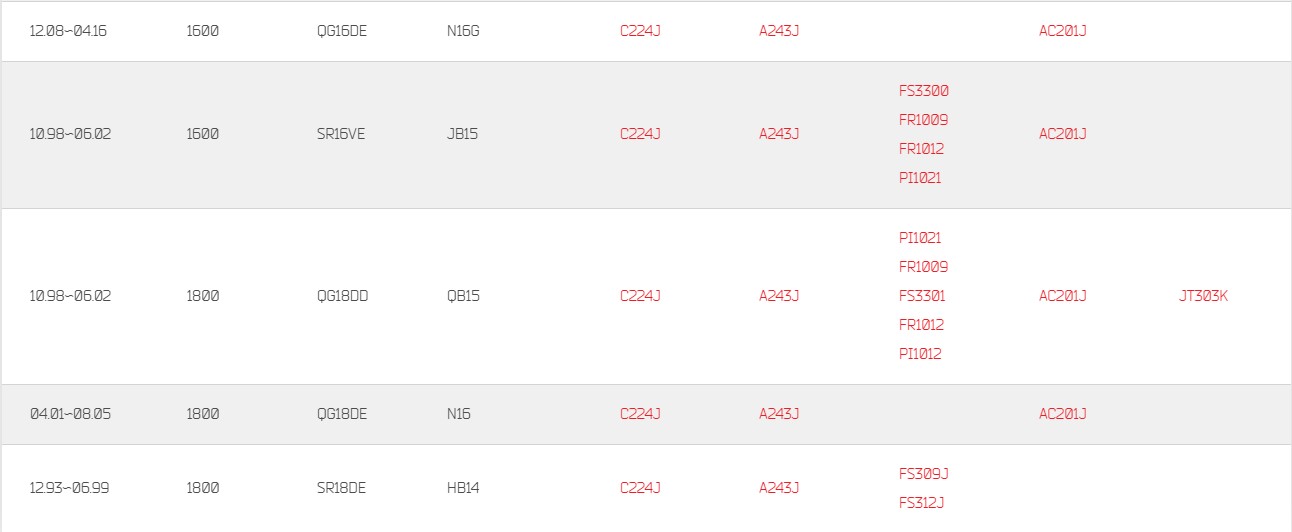Open FR1012 in the QG18DD row
Image resolution: width=1292 pixels, height=532 pixels.
pyautogui.click(x=921, y=325)
